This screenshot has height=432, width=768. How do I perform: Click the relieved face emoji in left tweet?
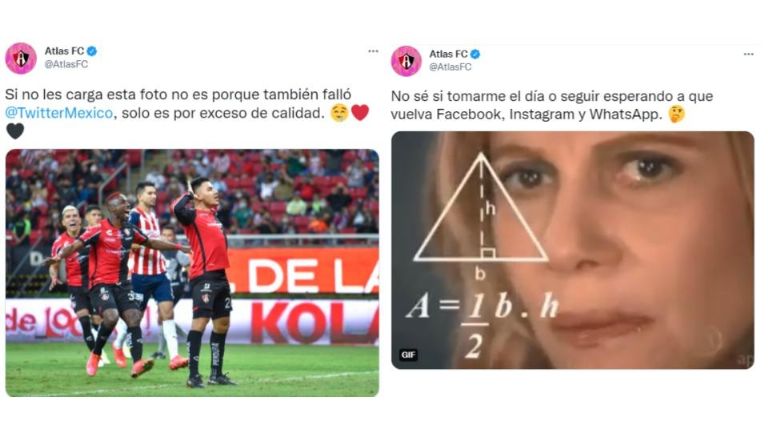pos(339,113)
